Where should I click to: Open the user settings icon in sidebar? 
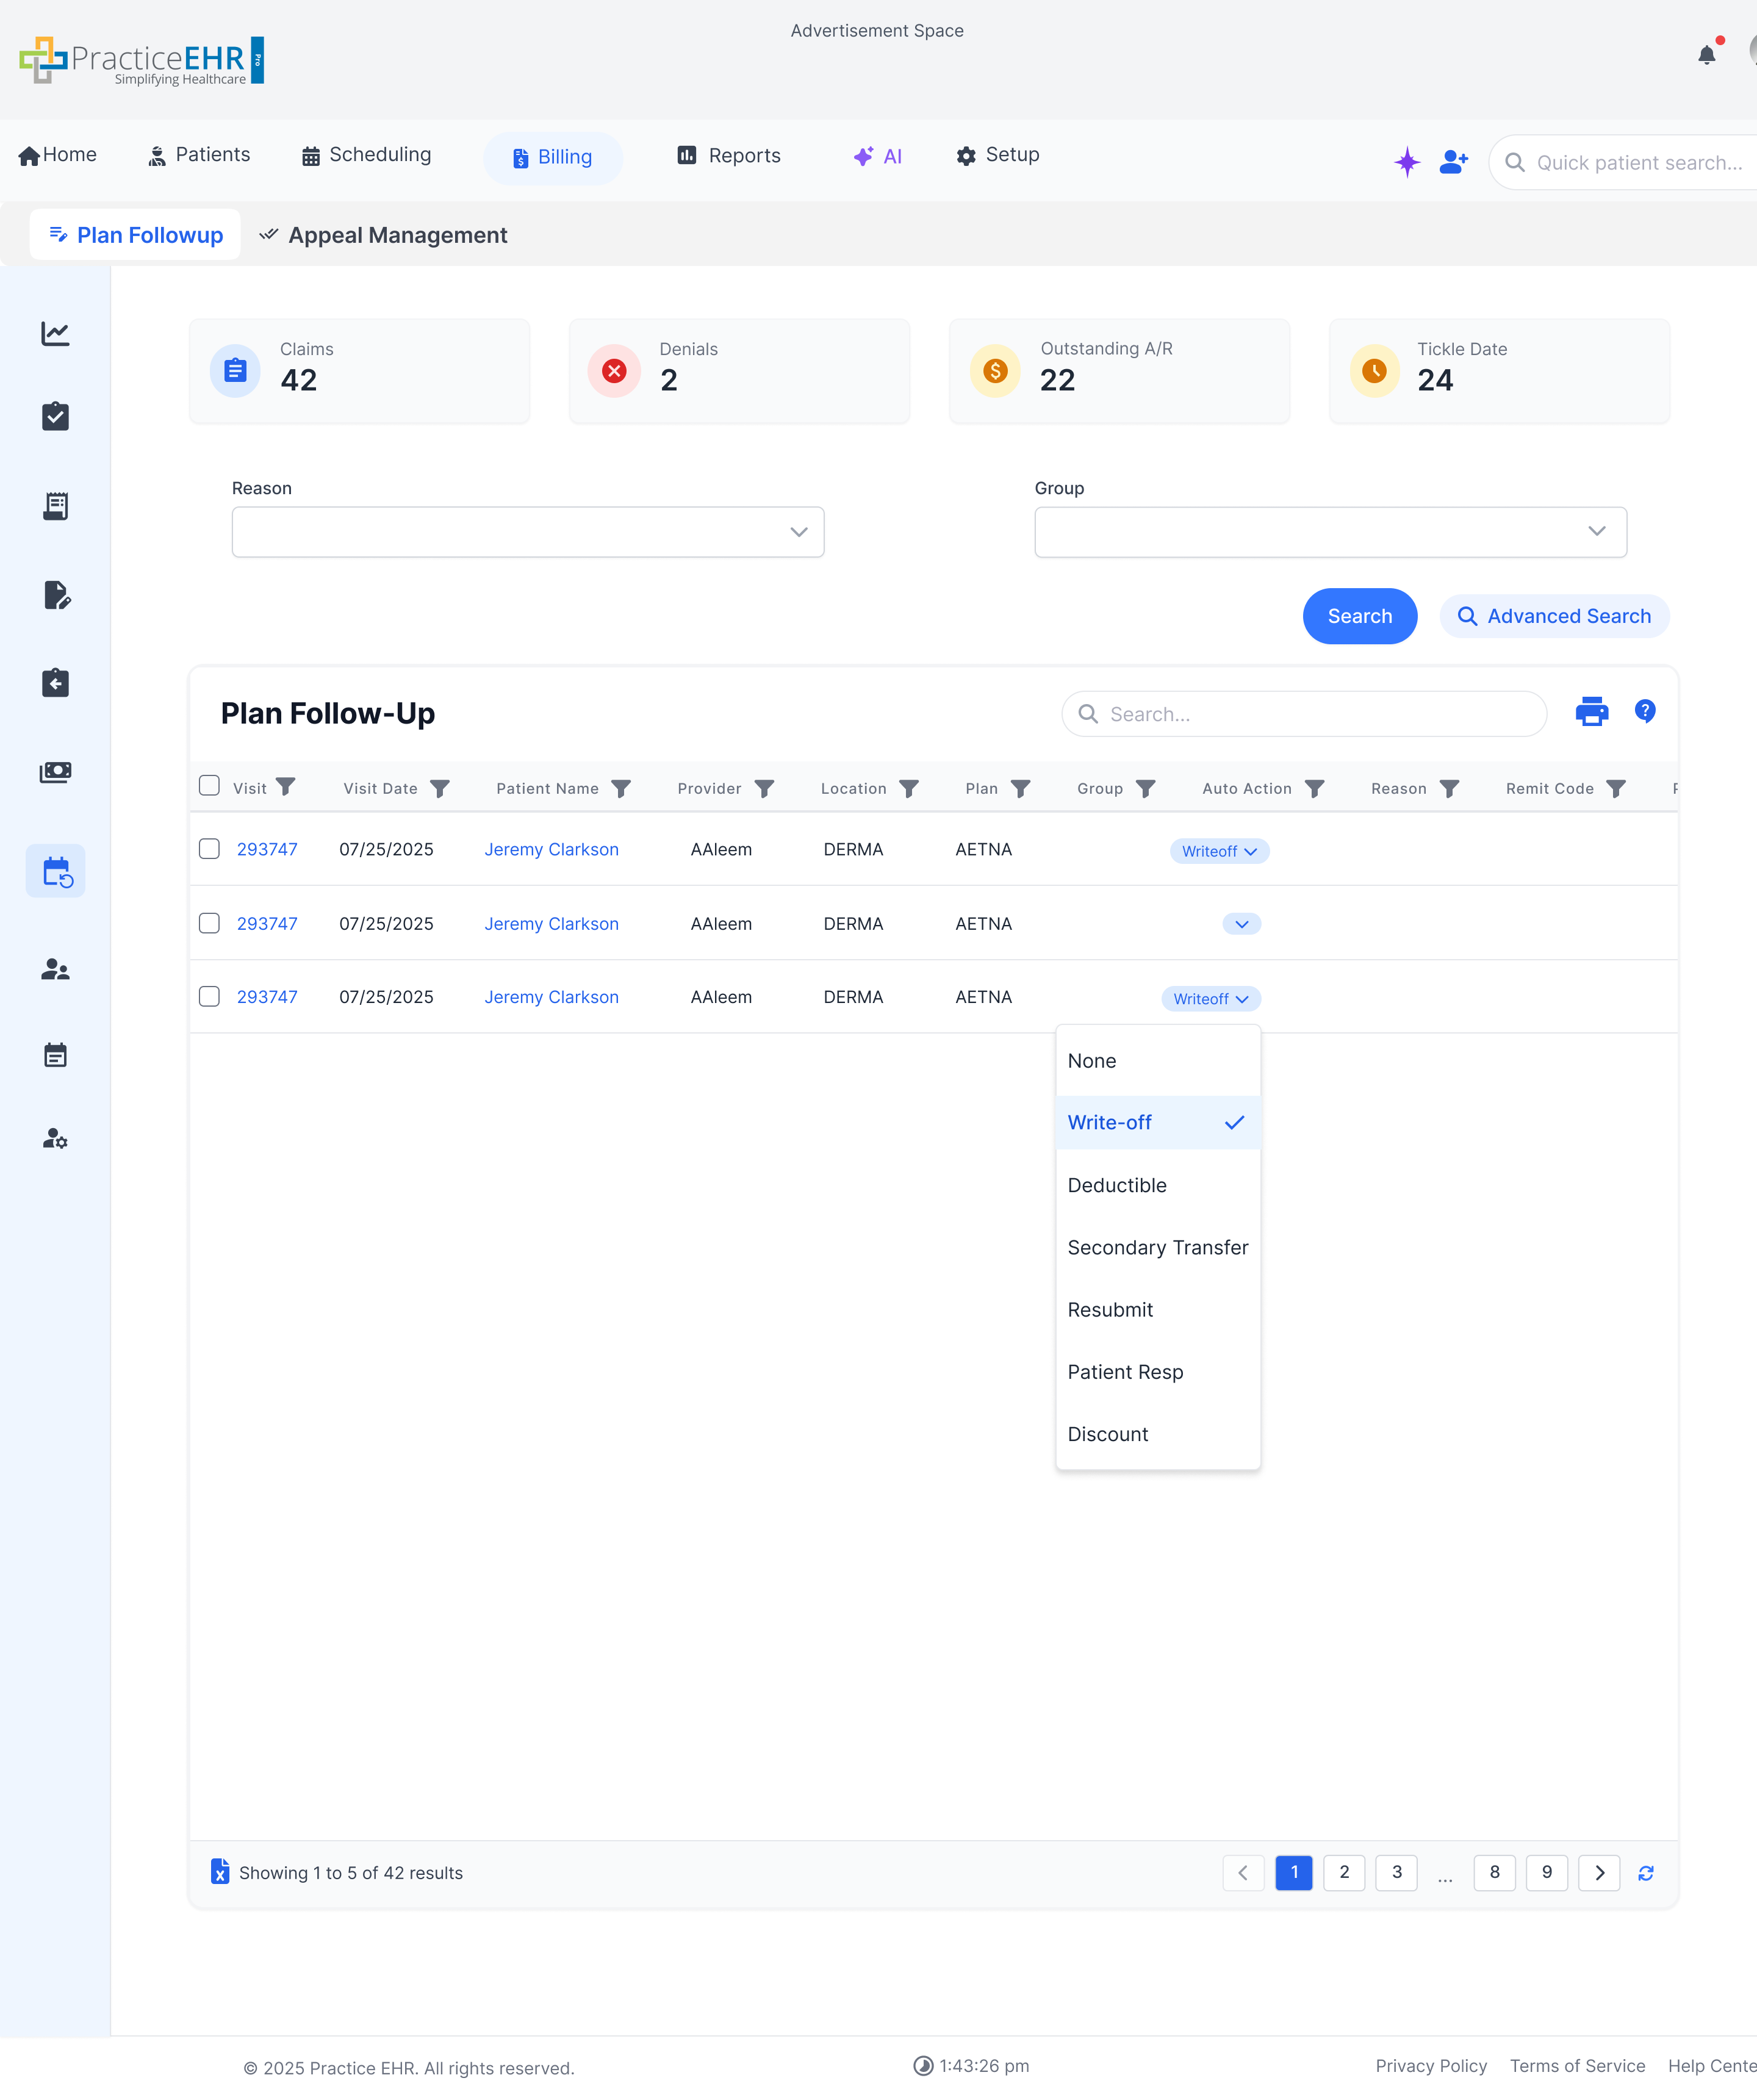(x=55, y=1138)
